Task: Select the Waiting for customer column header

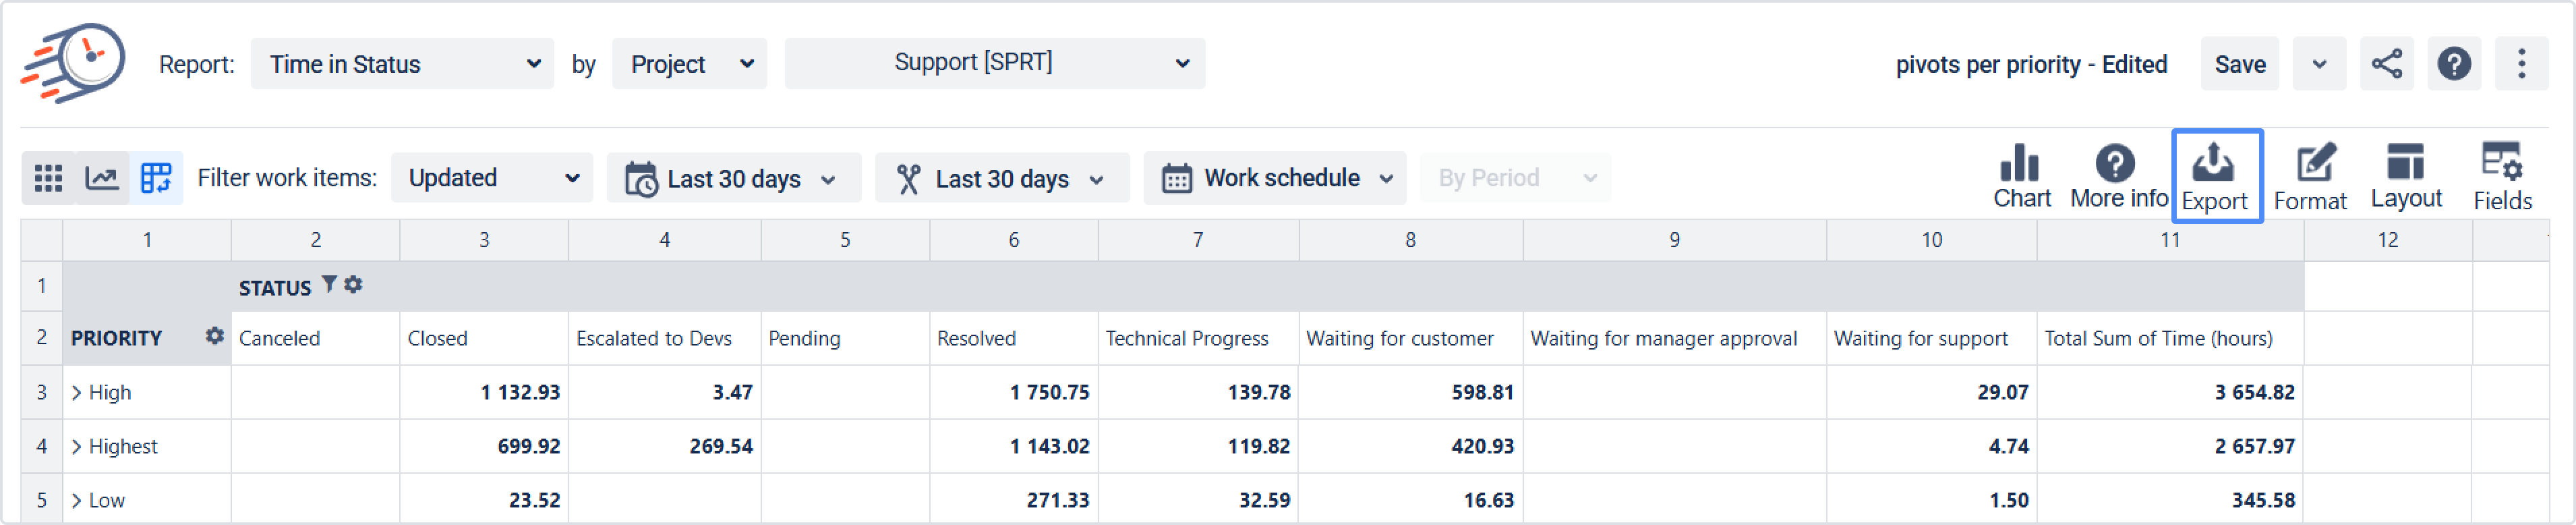Action: pos(1399,339)
